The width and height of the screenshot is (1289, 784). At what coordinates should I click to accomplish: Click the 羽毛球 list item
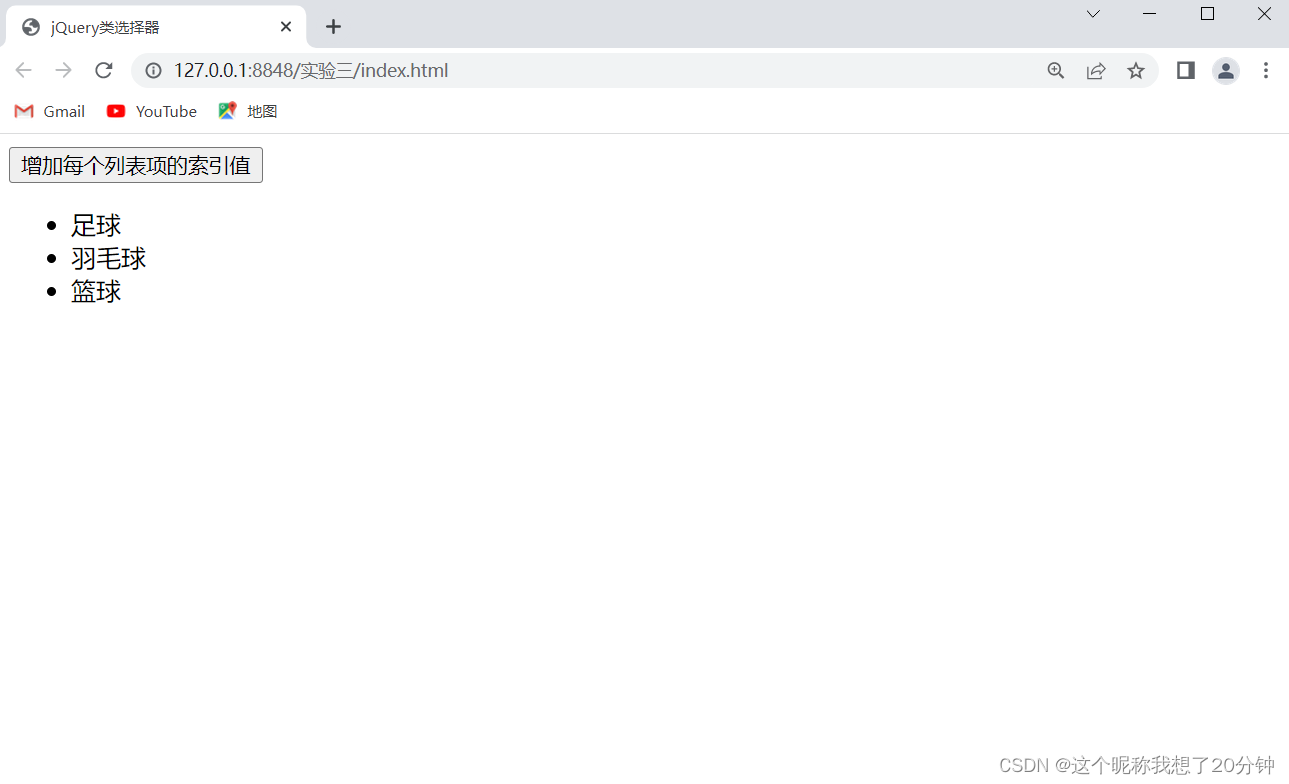tap(109, 259)
